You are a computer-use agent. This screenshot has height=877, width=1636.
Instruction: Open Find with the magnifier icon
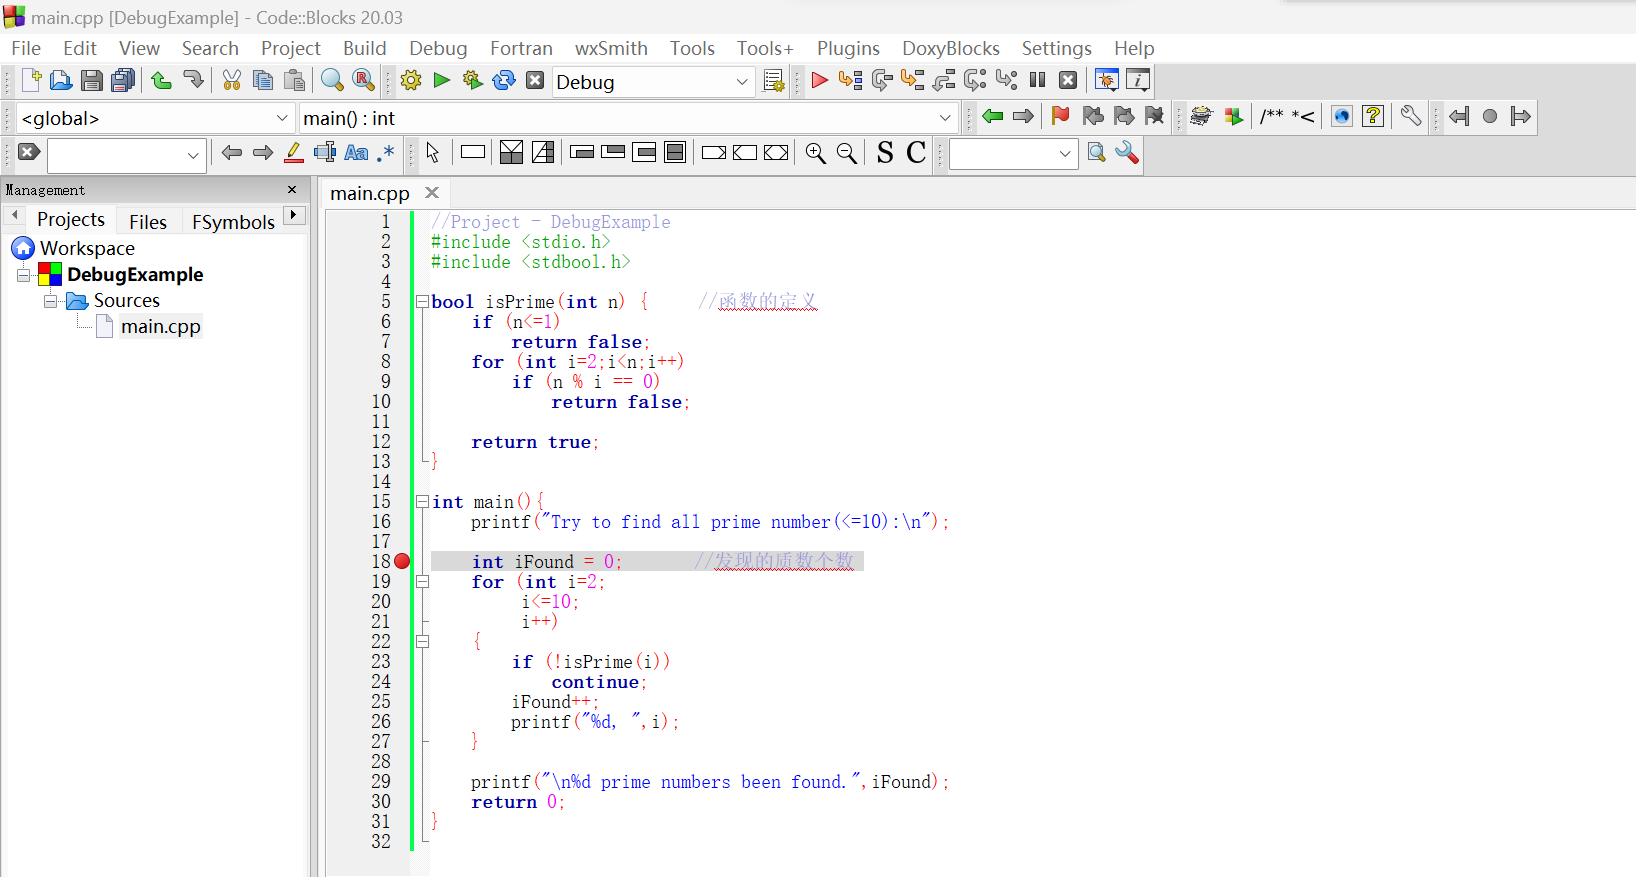pyautogui.click(x=332, y=81)
